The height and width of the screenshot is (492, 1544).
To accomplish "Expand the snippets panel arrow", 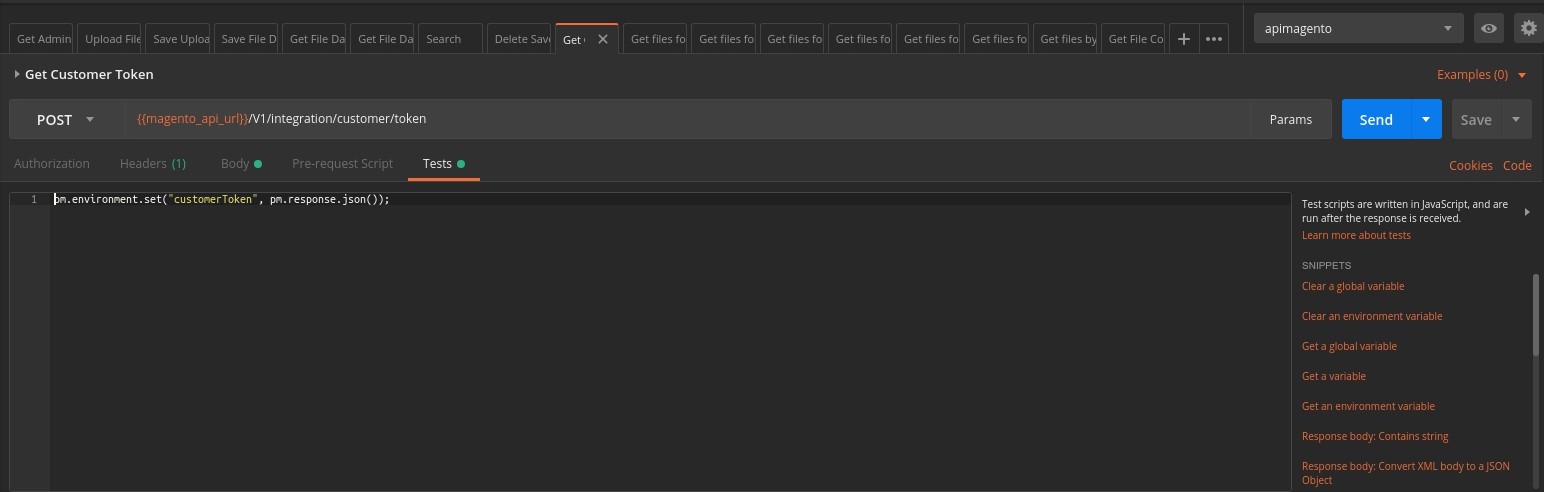I will 1526,212.
